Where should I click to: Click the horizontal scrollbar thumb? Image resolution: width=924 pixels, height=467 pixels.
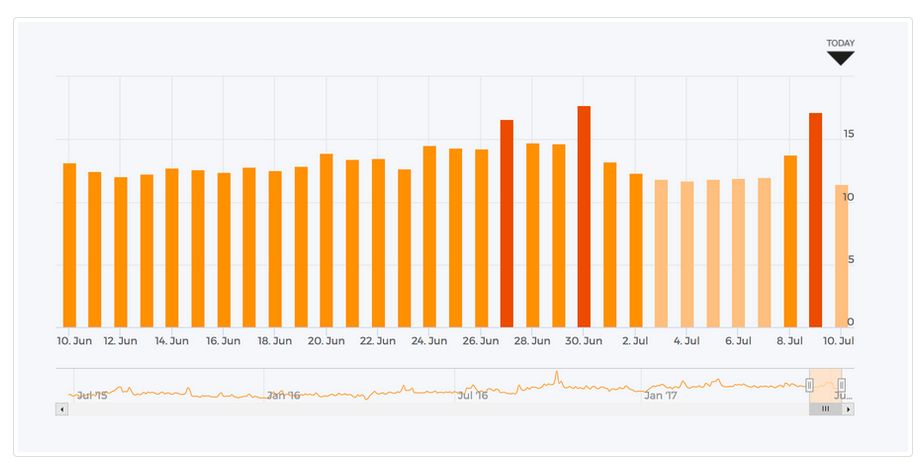825,409
